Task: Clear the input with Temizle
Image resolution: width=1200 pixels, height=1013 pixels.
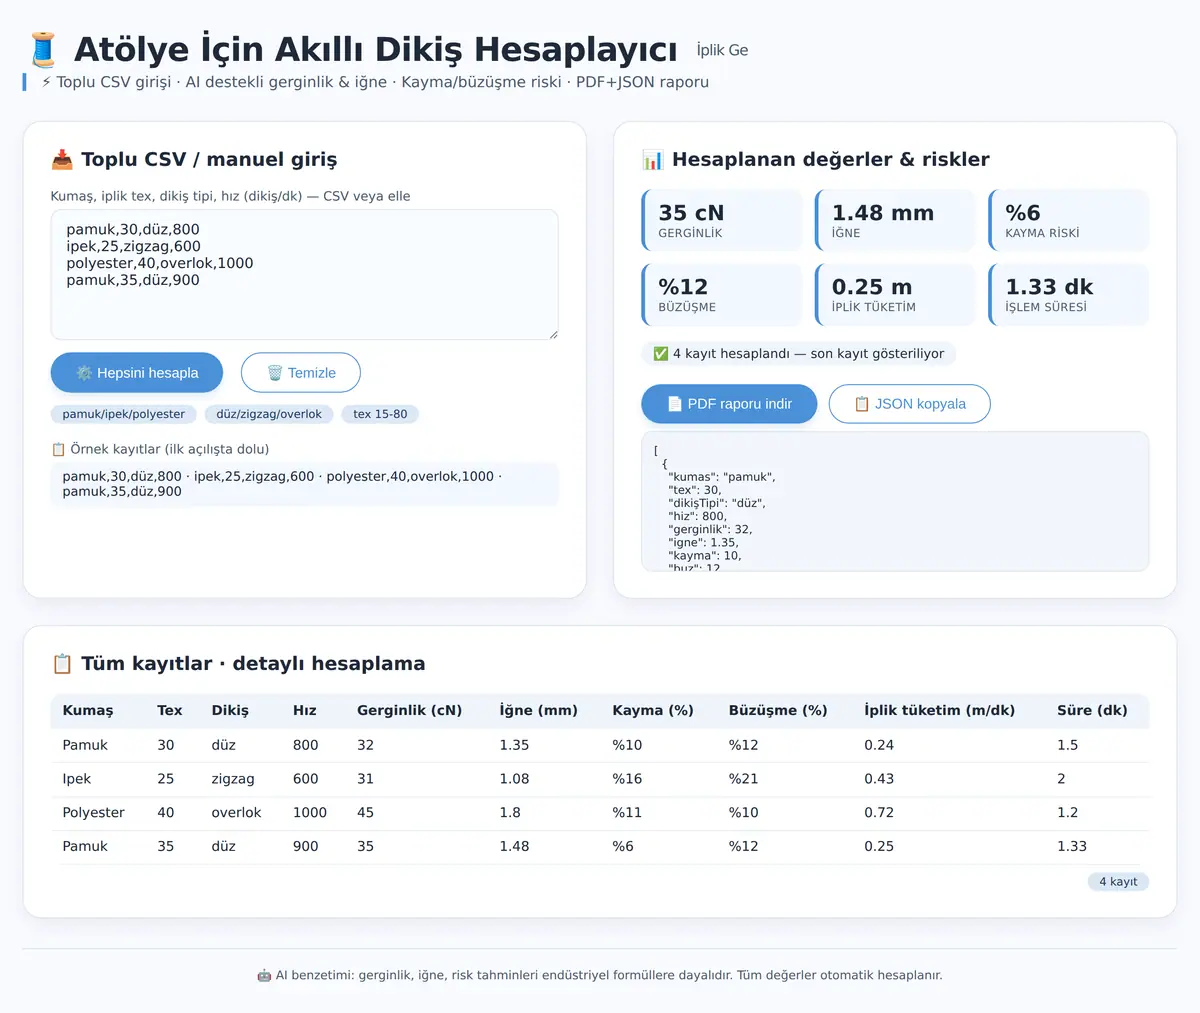Action: click(x=301, y=373)
